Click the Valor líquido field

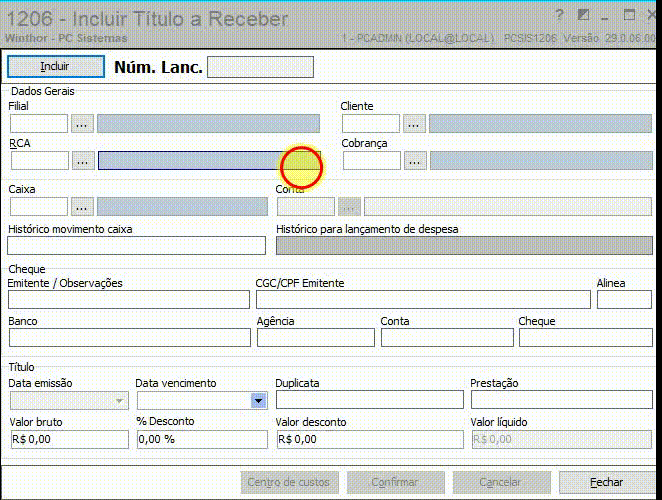pos(562,439)
